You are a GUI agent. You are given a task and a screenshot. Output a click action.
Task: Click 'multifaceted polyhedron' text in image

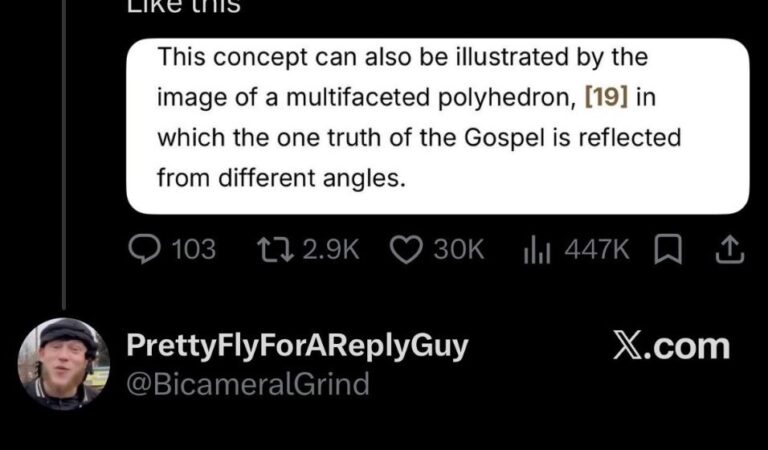point(428,97)
